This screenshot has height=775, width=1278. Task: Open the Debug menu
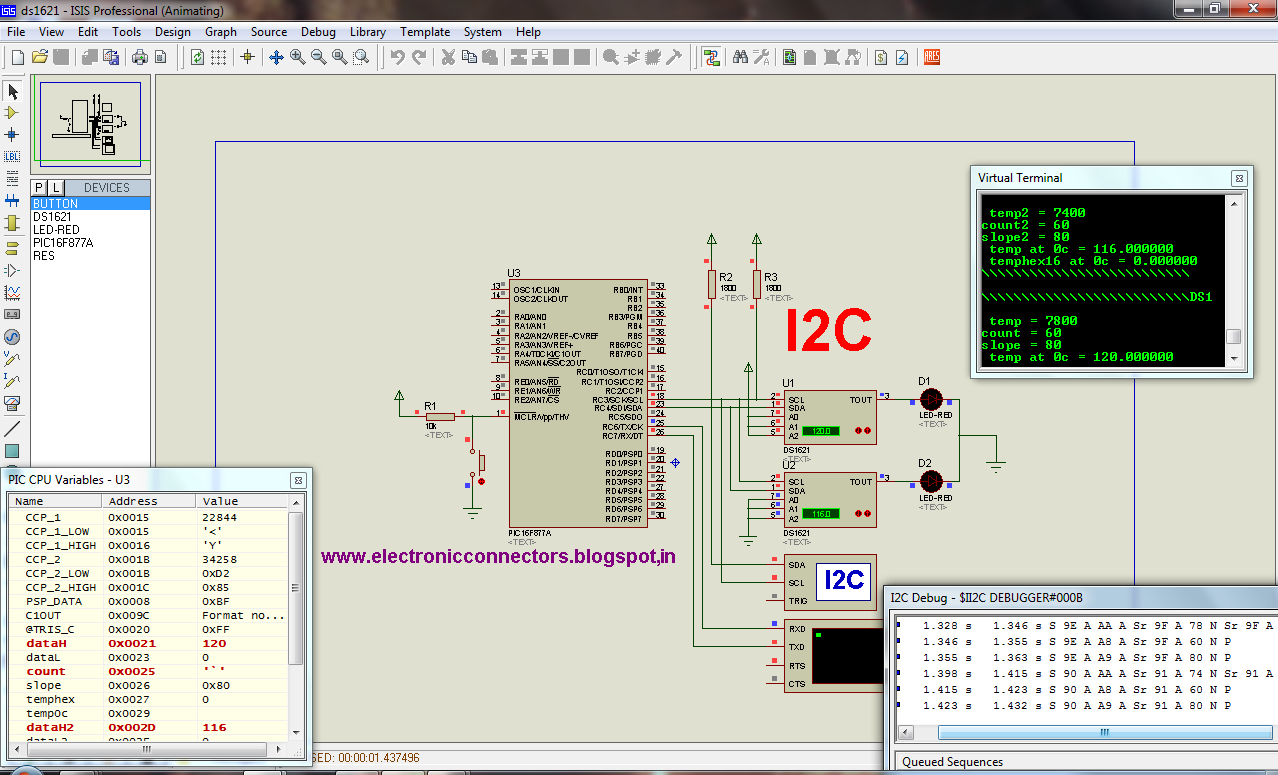point(318,31)
